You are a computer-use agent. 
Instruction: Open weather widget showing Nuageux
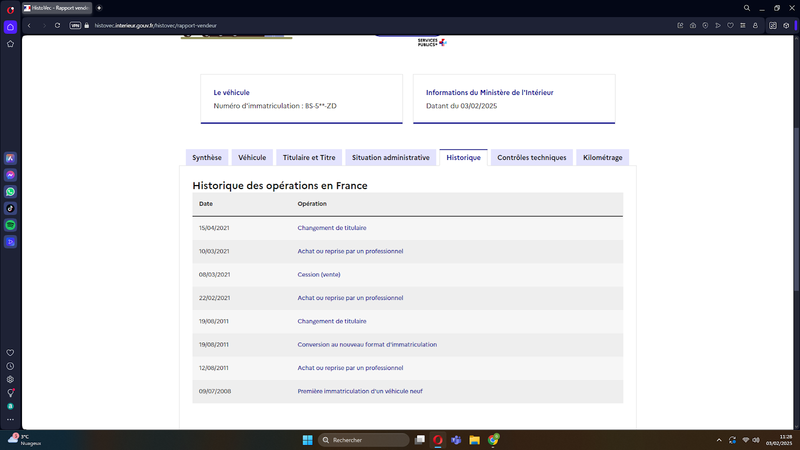click(24, 440)
